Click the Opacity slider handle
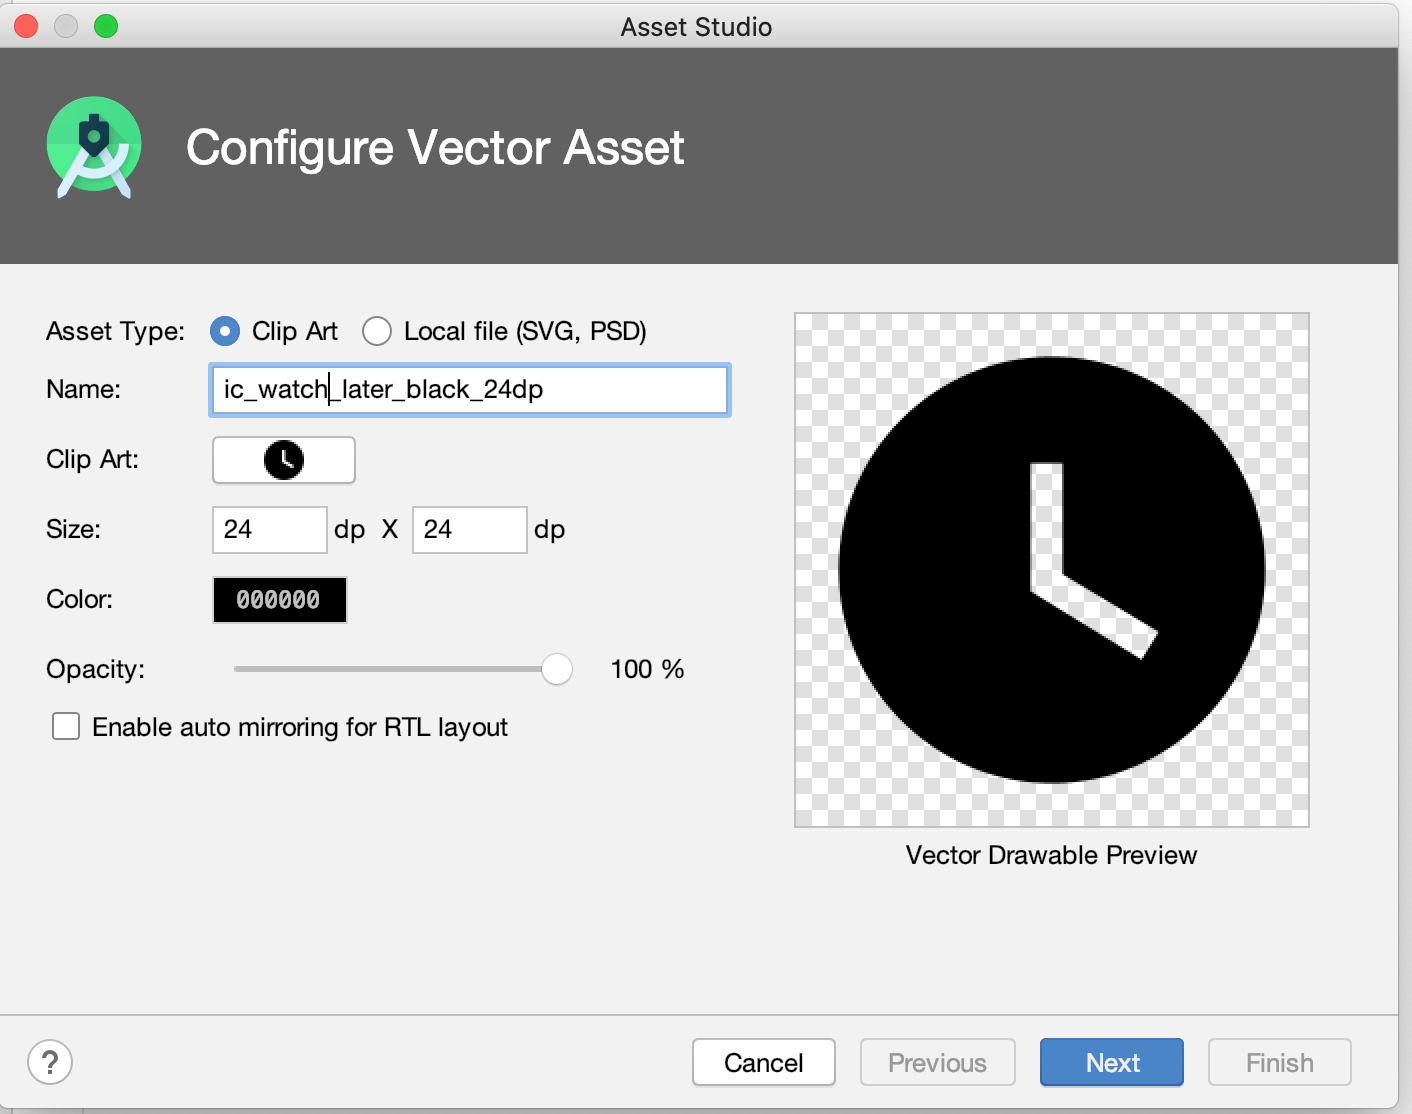 [557, 669]
